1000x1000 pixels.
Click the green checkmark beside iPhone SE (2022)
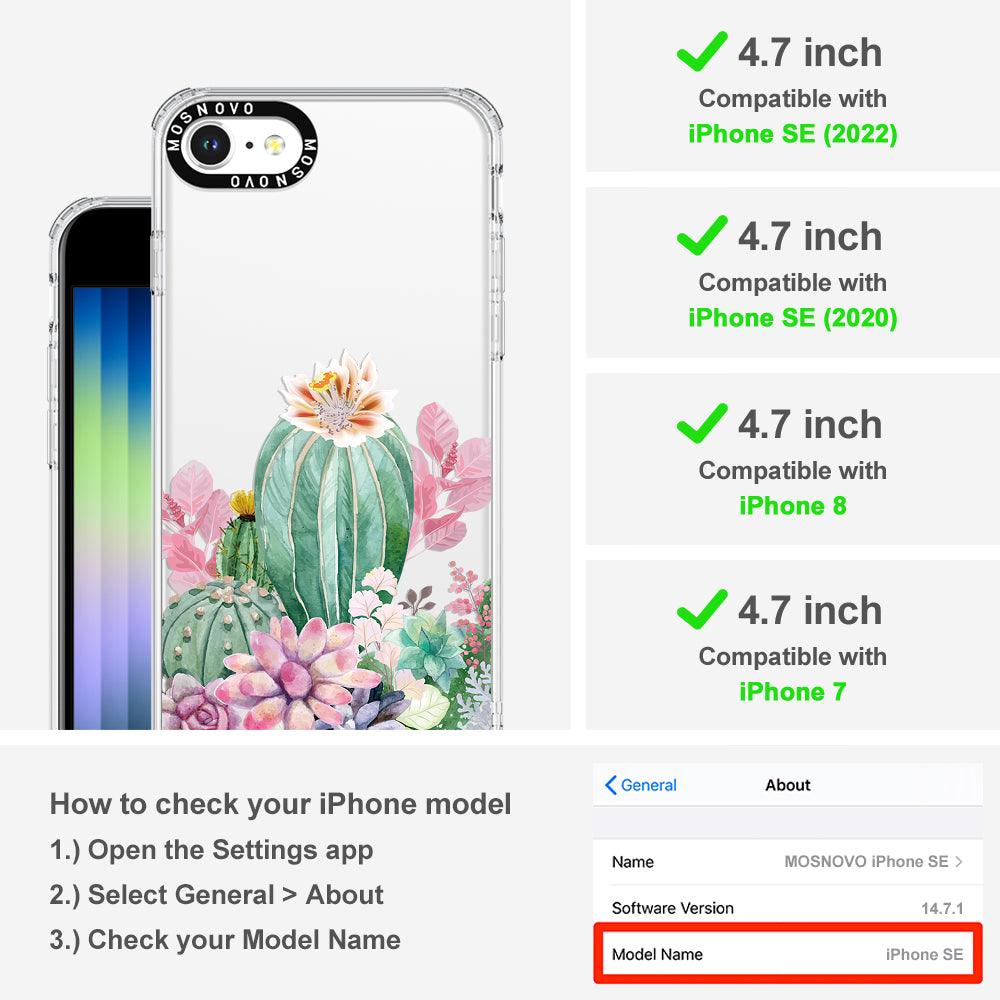[702, 51]
